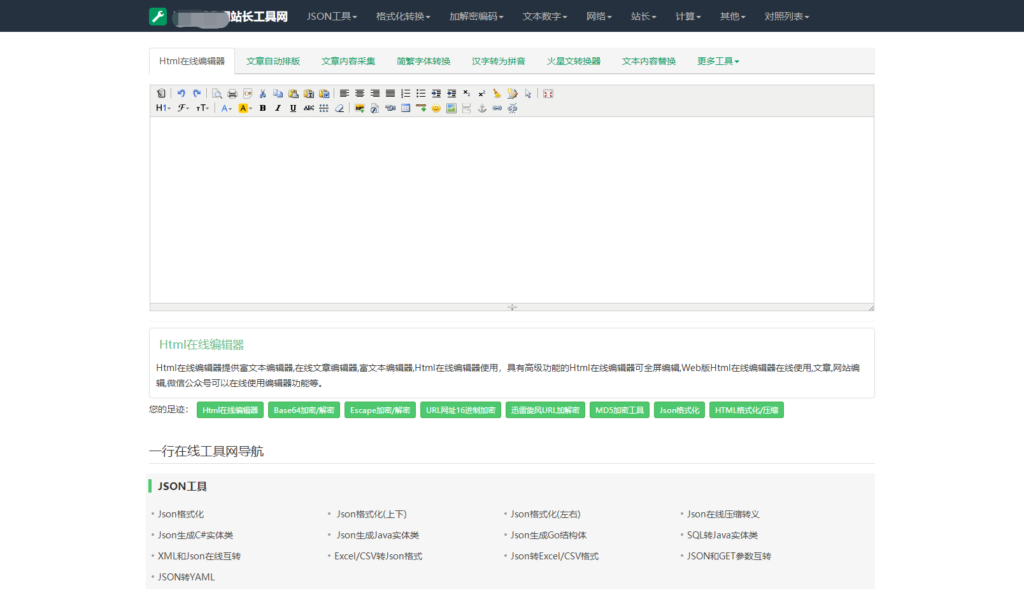Expand the JSON工具 navigation menu
Viewport: 1024px width, 595px height.
pos(331,16)
